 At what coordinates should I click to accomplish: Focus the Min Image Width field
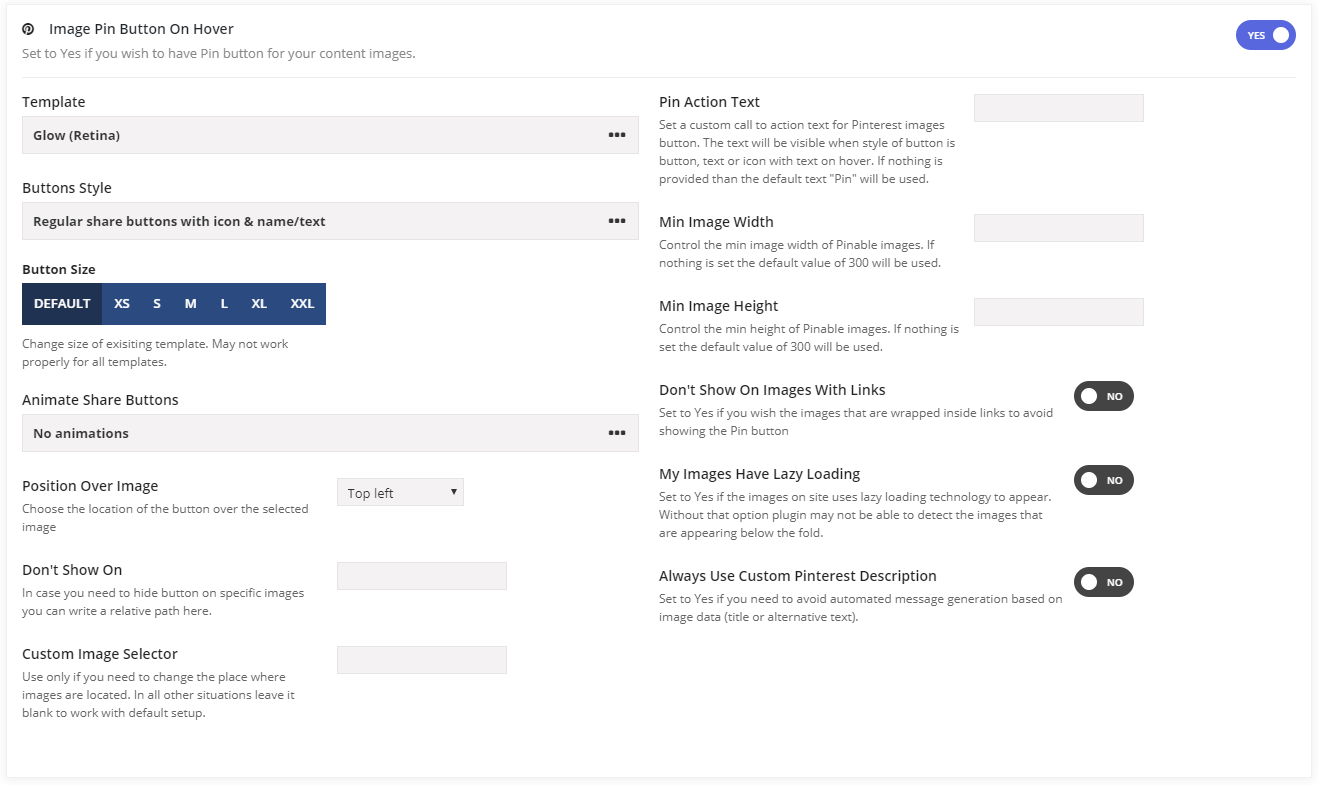point(1058,228)
